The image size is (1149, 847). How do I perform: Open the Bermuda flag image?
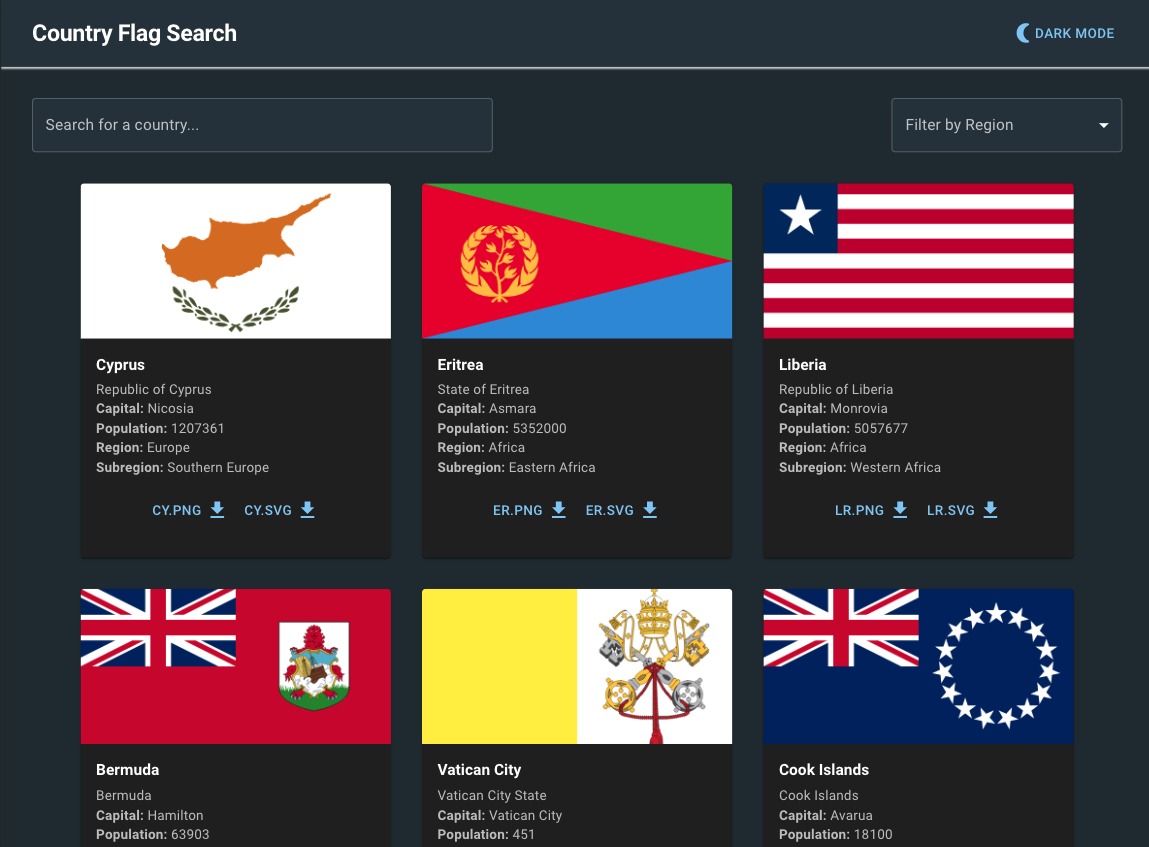coord(236,667)
